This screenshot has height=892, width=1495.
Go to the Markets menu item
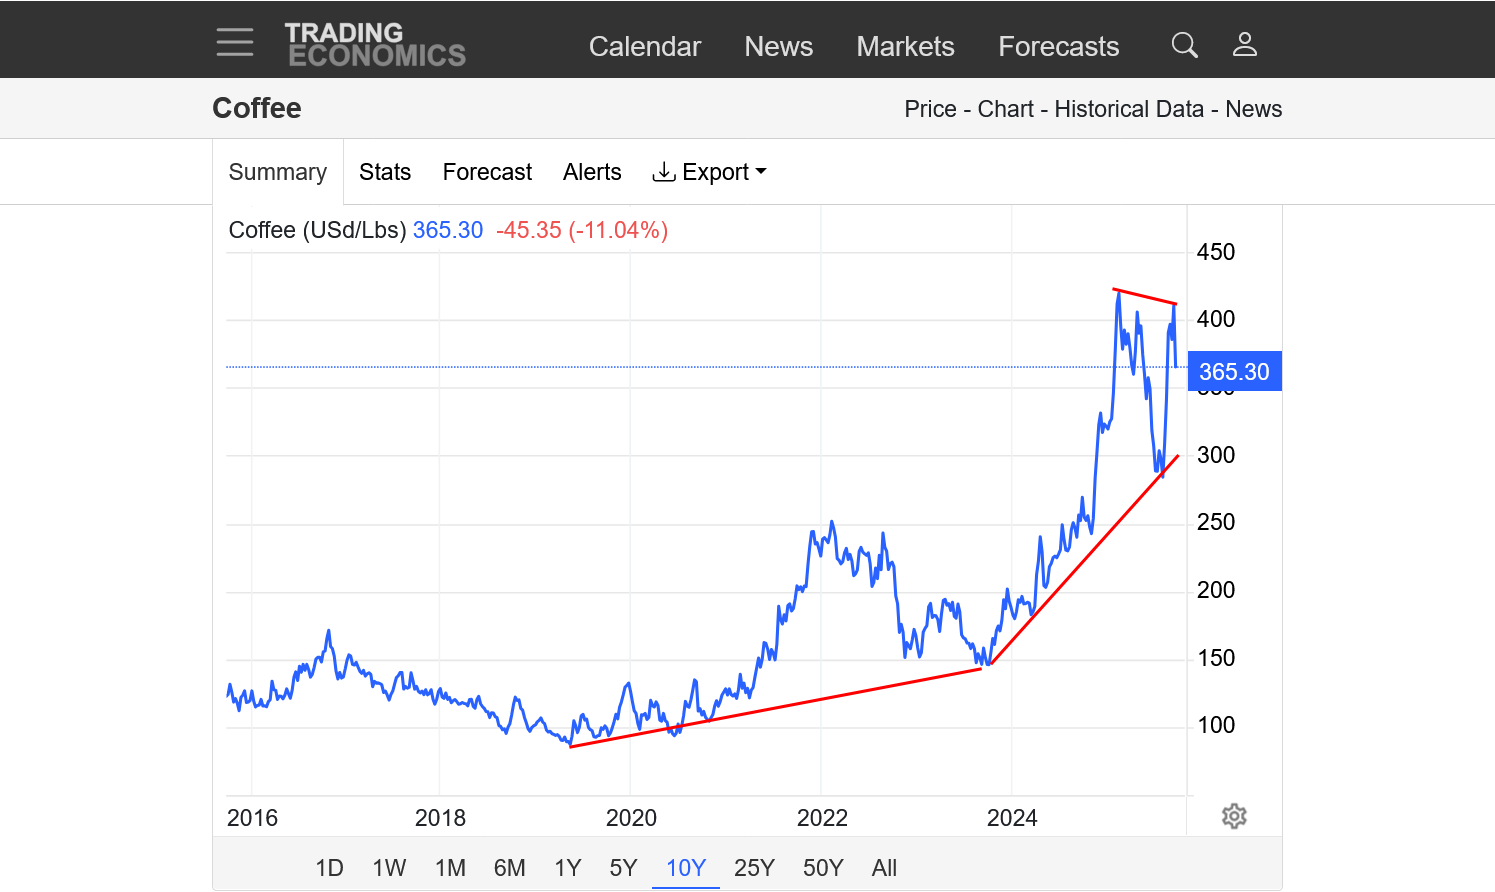[x=905, y=46]
